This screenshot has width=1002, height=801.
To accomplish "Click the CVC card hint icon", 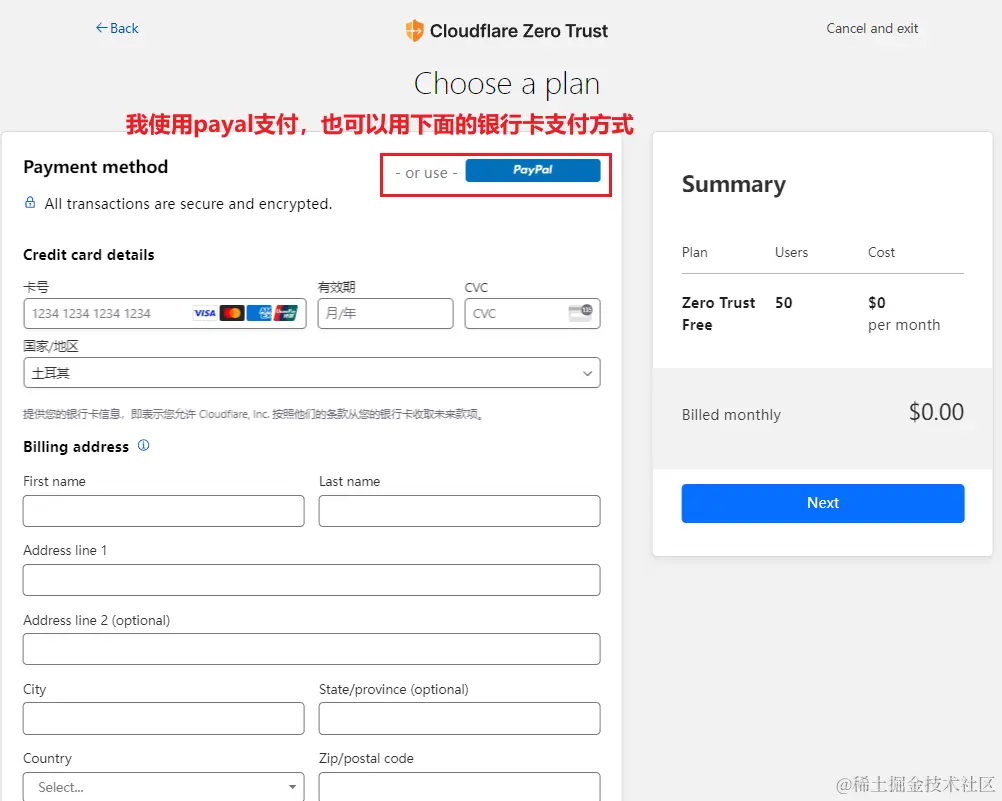I will click(x=580, y=313).
